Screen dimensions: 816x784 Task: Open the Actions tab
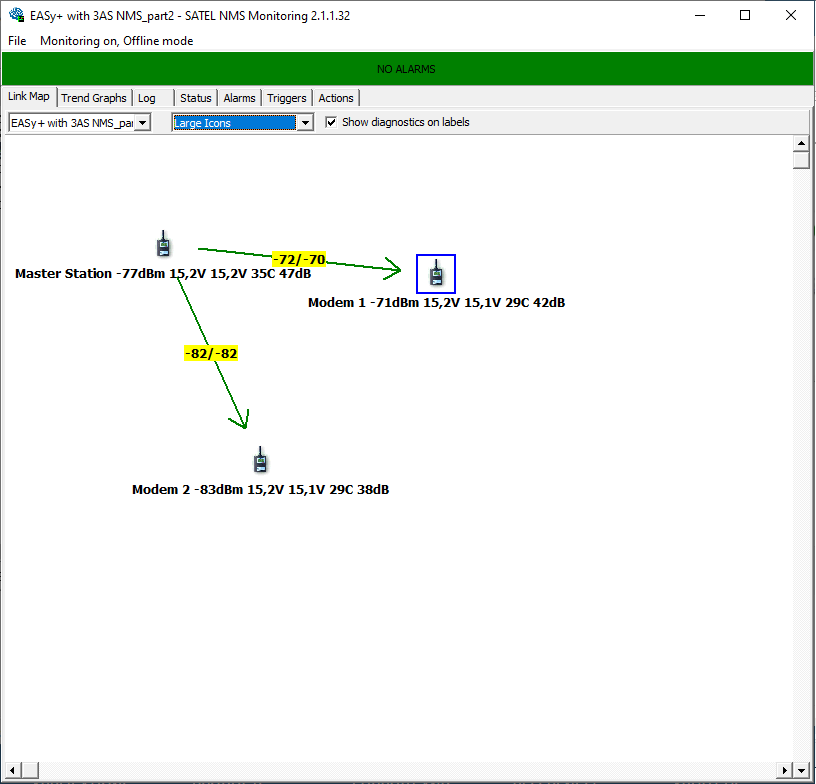pos(336,98)
